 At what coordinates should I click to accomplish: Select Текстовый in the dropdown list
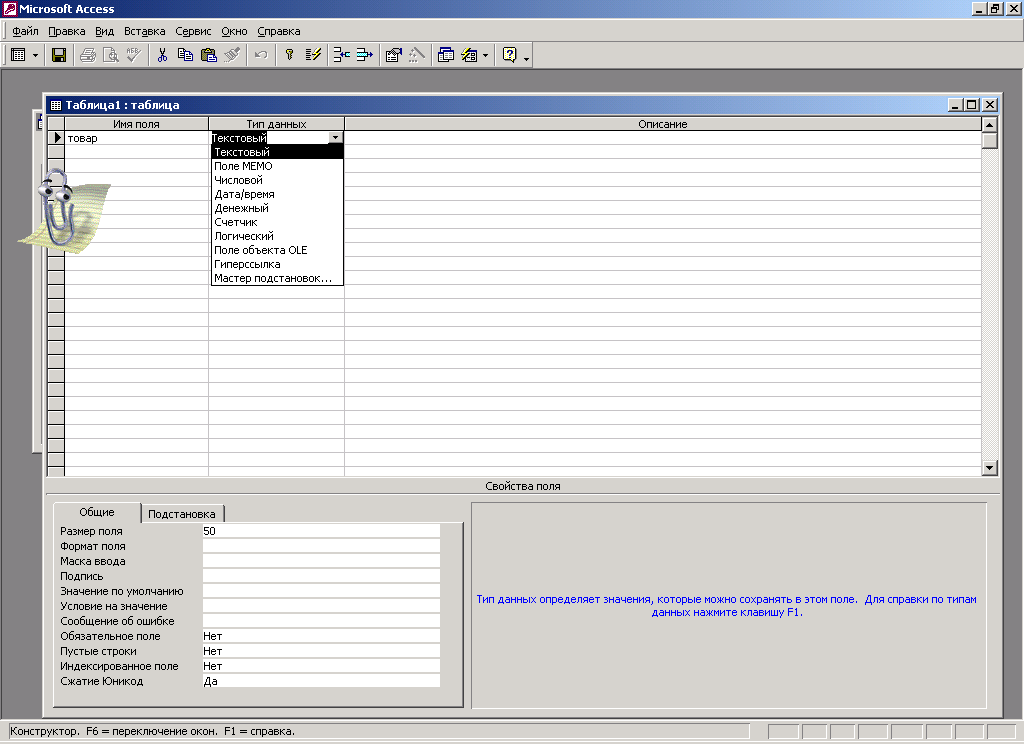click(x=277, y=152)
